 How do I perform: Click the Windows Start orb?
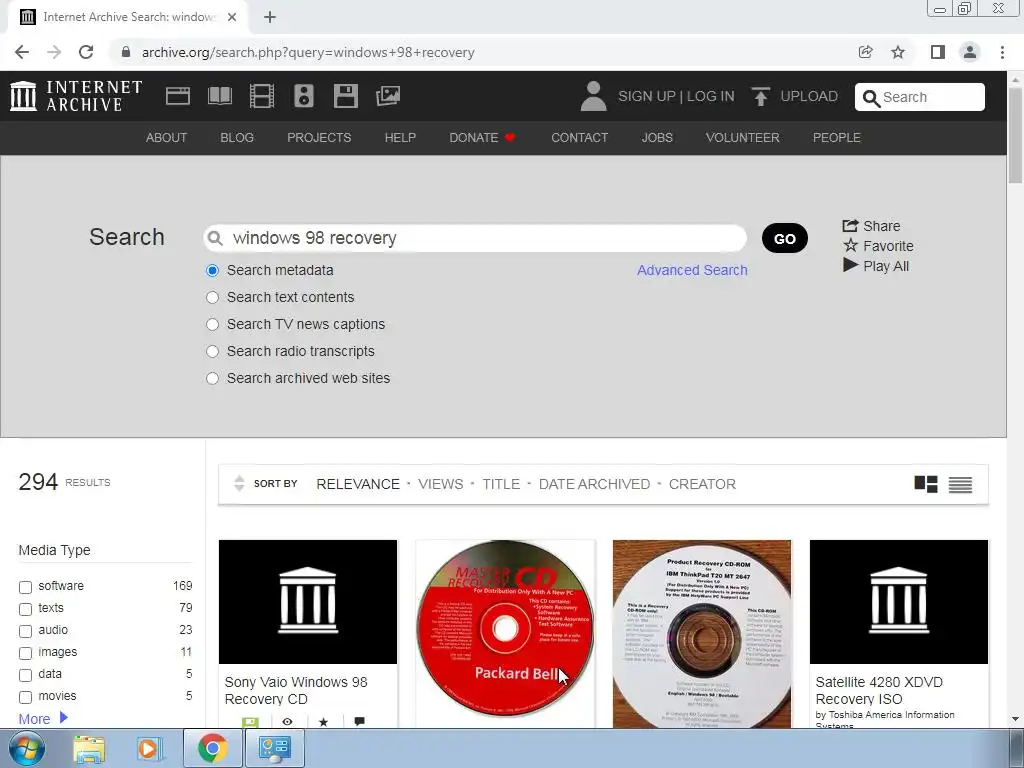pyautogui.click(x=27, y=748)
